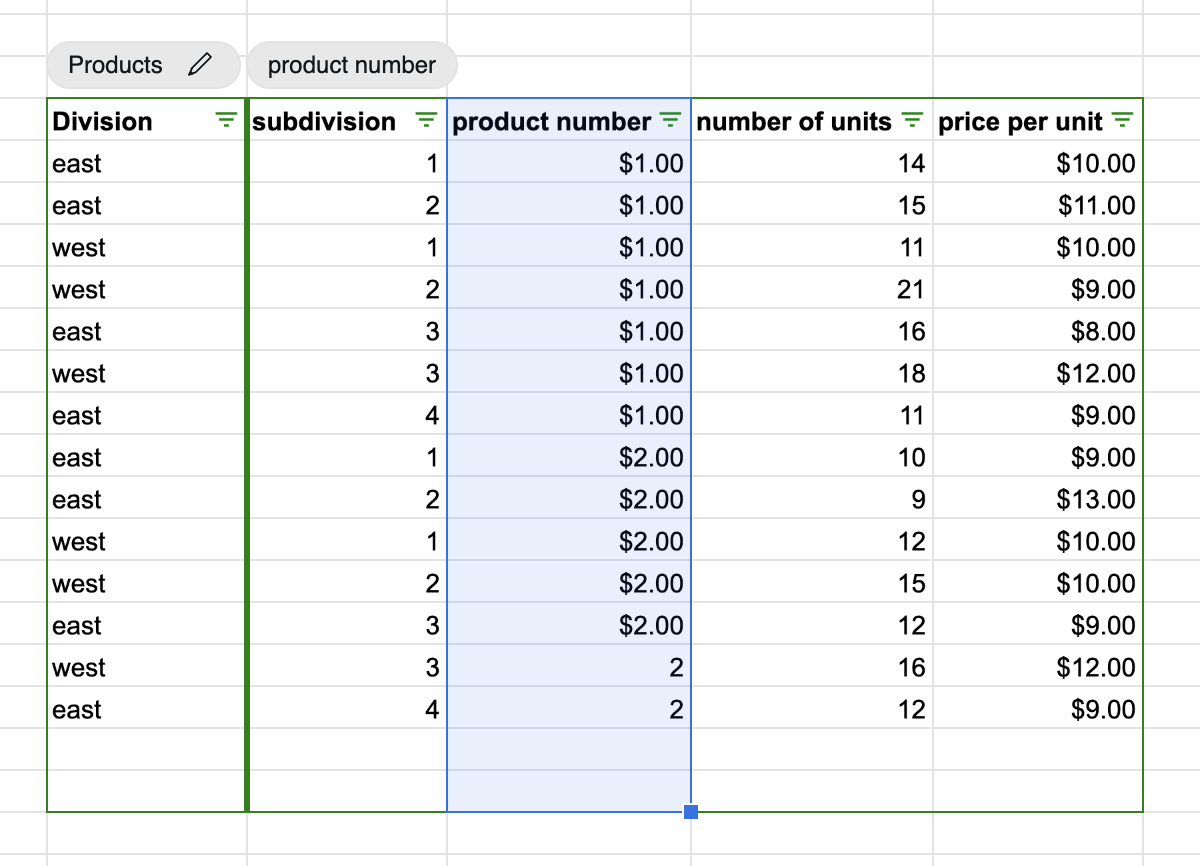Open the number of units filter icon
Viewport: 1200px width, 866px height.
(912, 121)
